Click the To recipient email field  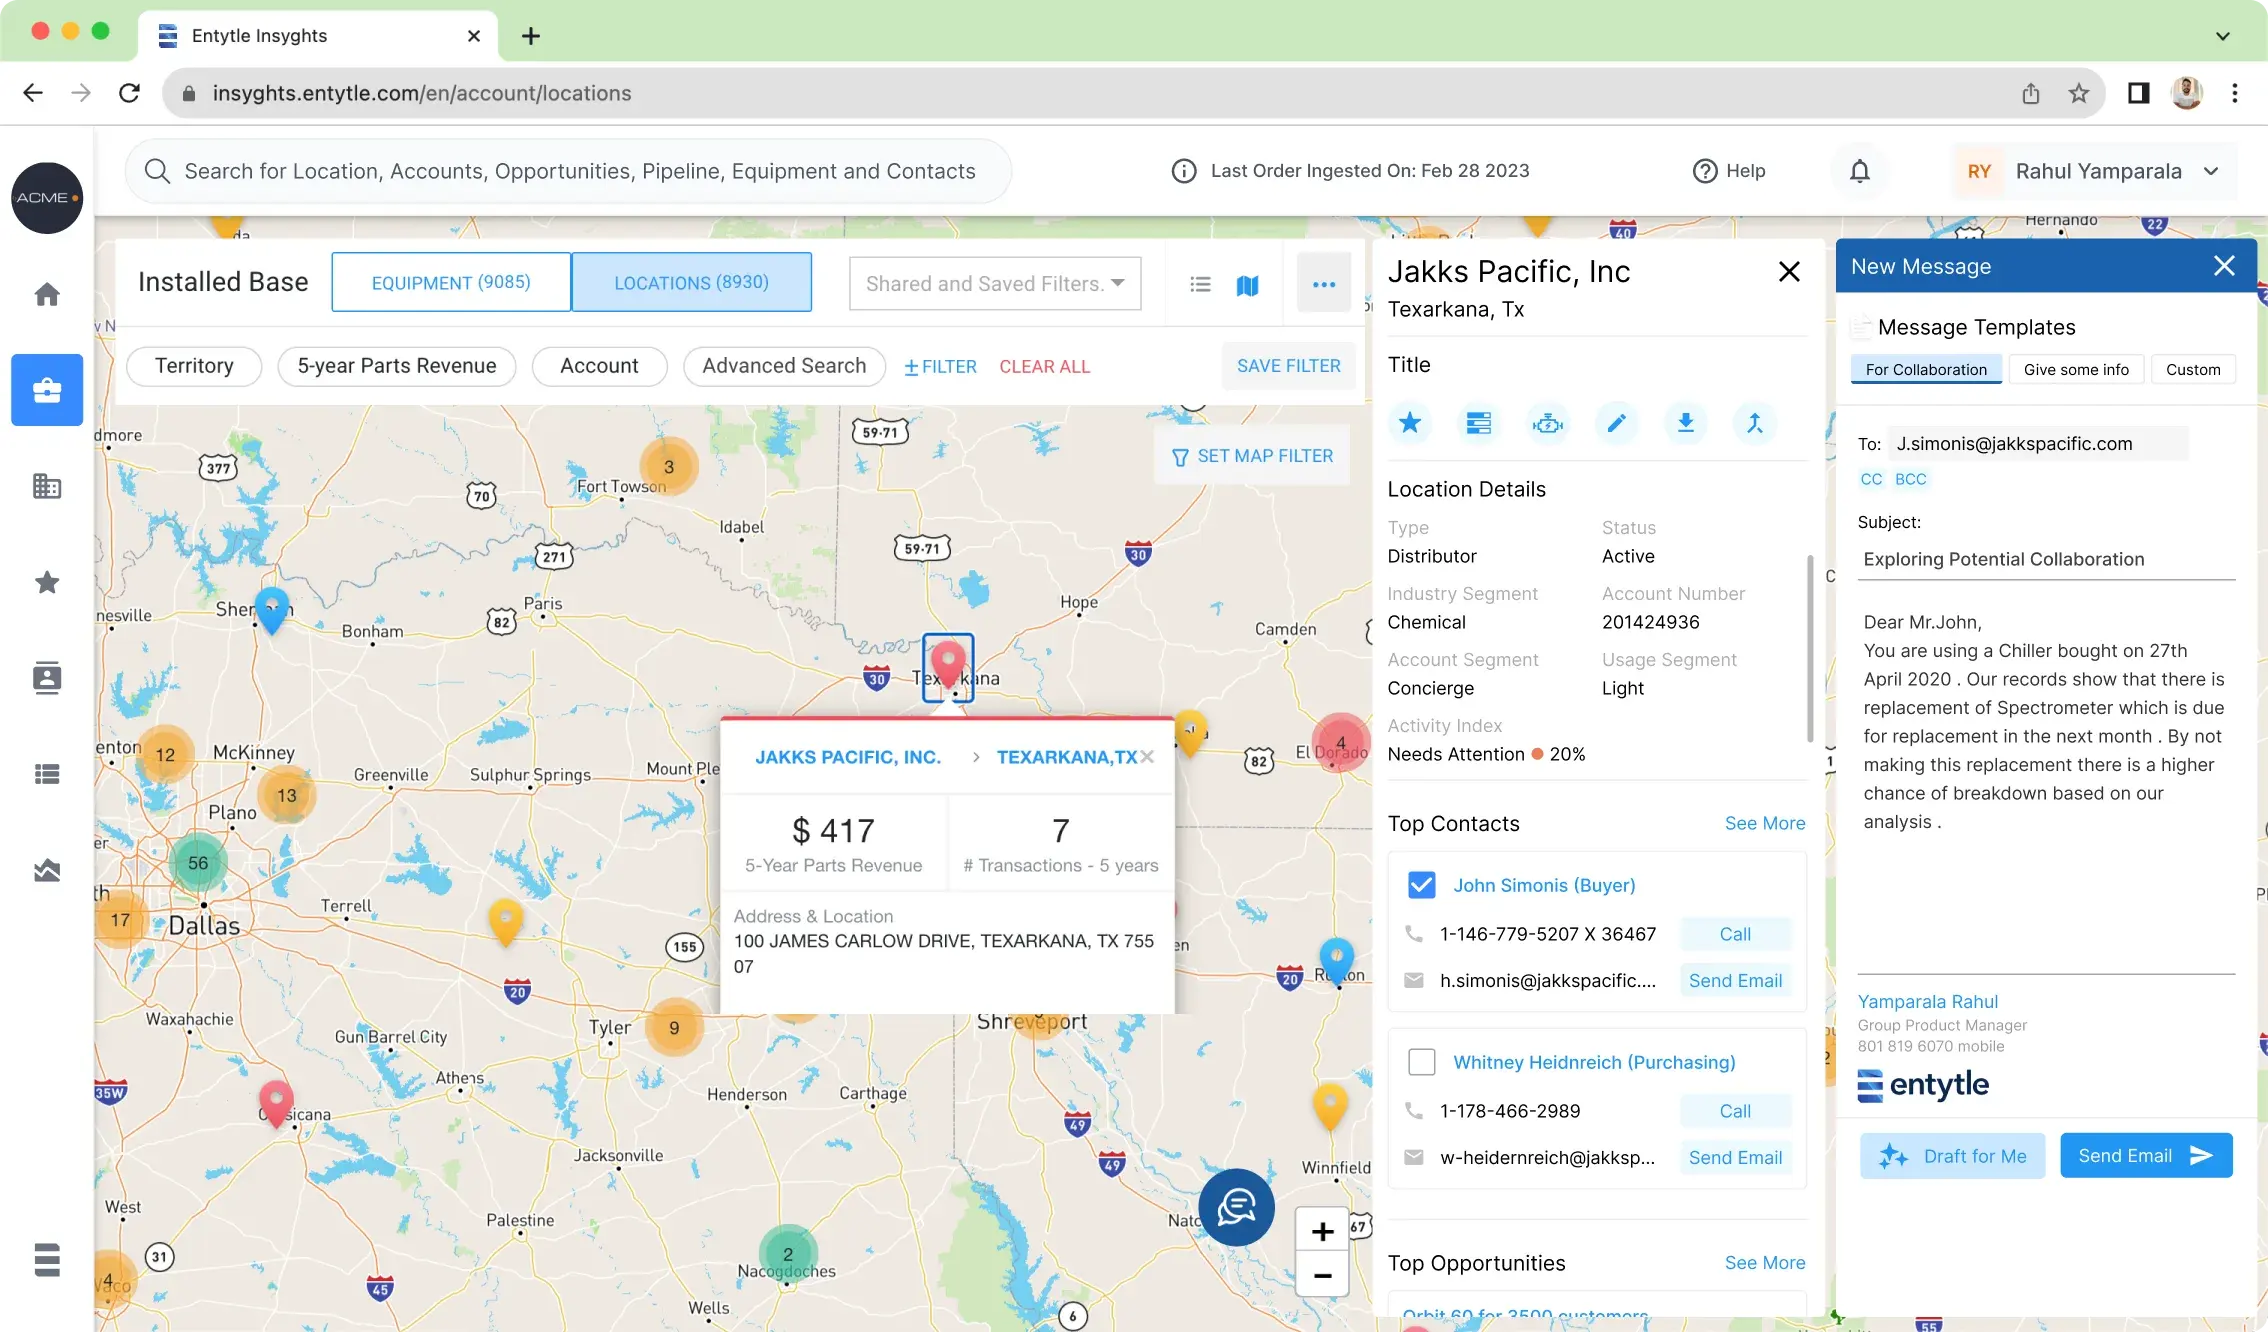click(2038, 444)
